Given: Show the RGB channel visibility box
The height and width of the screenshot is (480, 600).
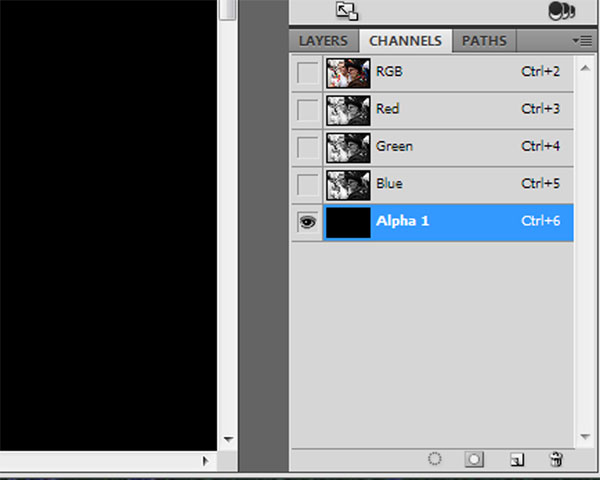Looking at the screenshot, I should pos(308,73).
